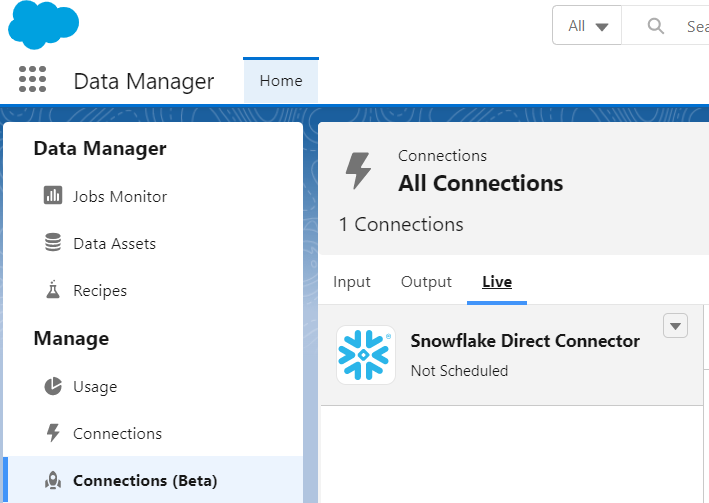Switch to the Input tab
The image size is (709, 503).
(x=352, y=282)
